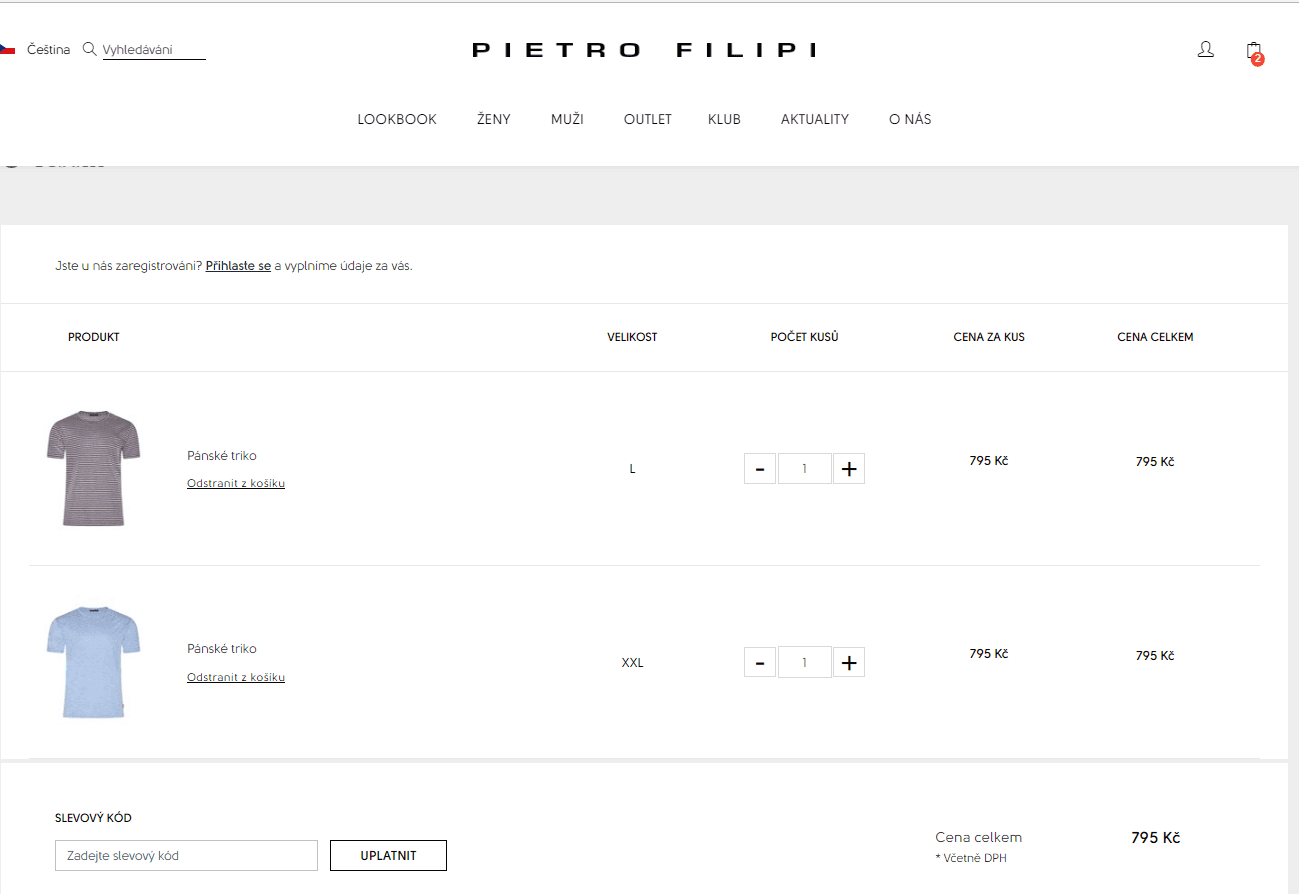The width and height of the screenshot is (1299, 894).
Task: Open the ŽENY menu
Action: pos(494,119)
